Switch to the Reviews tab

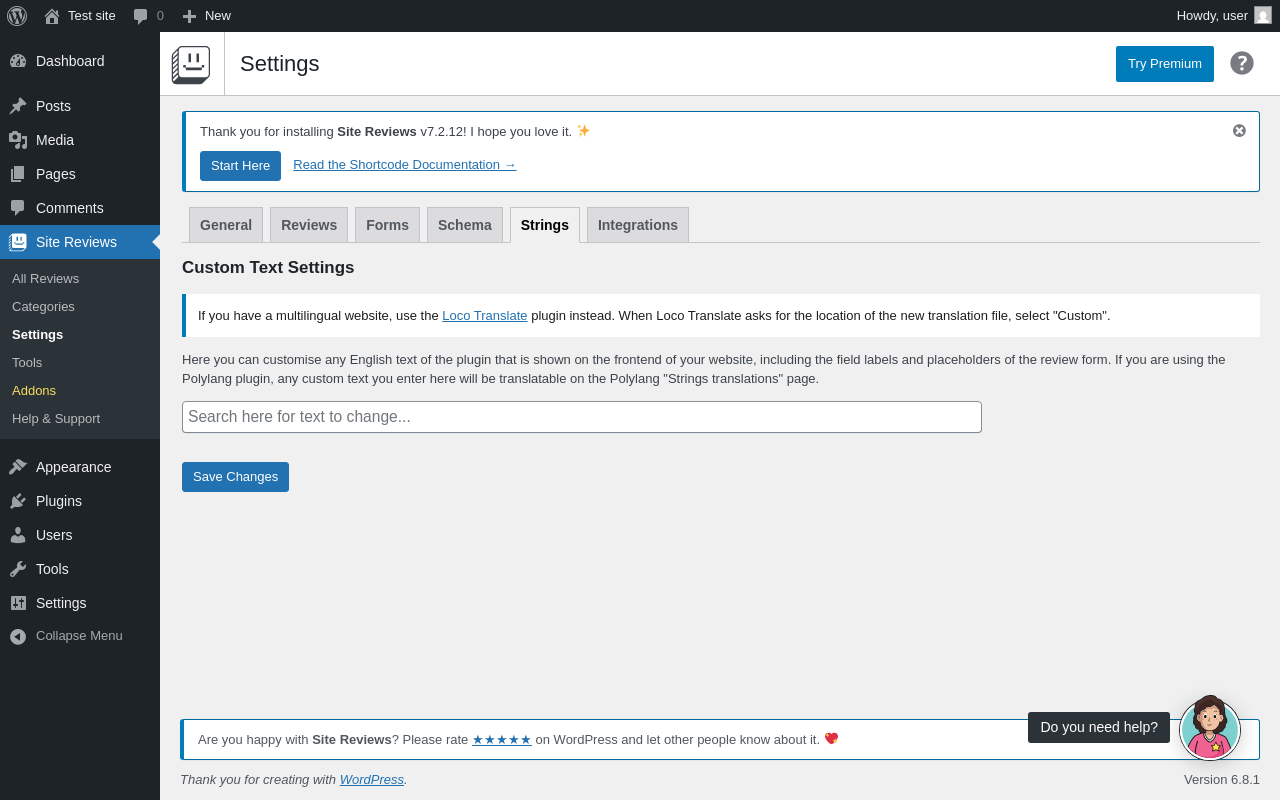309,225
